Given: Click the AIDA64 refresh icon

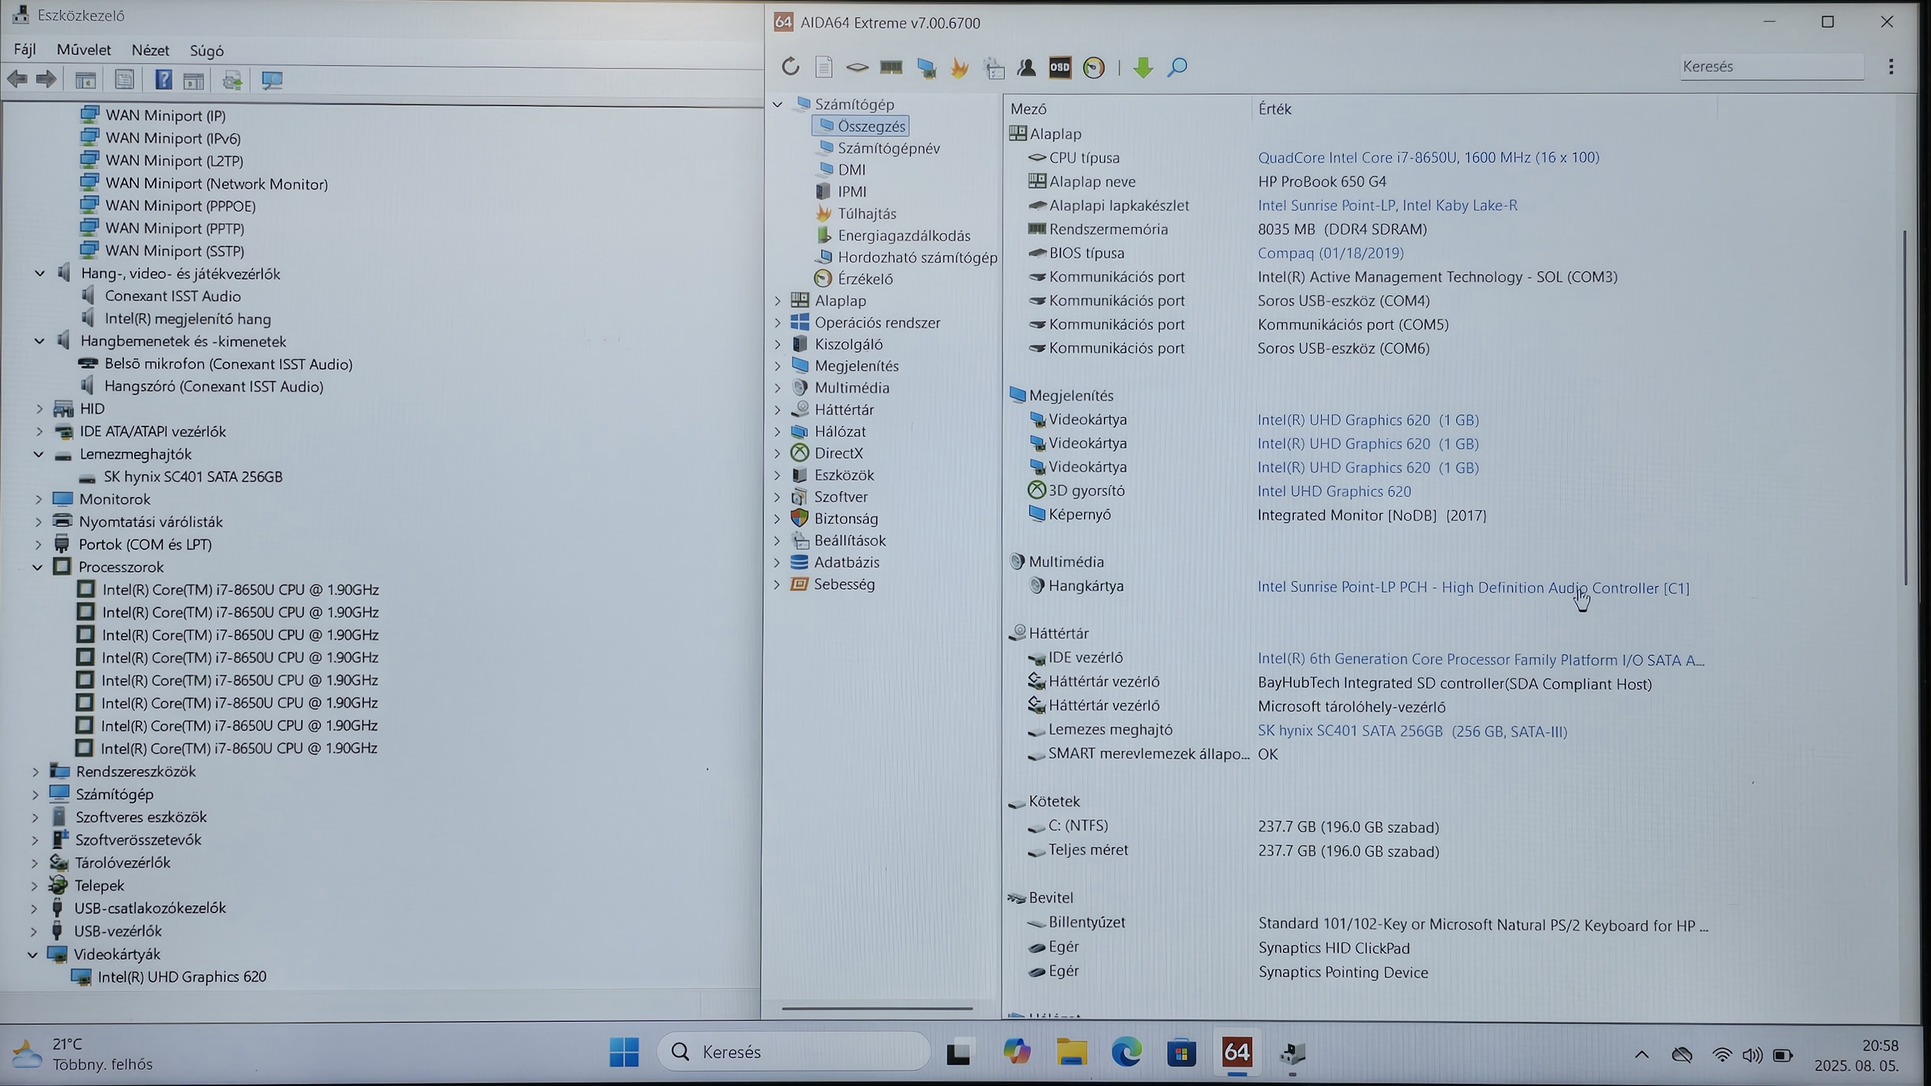Looking at the screenshot, I should click(x=790, y=67).
